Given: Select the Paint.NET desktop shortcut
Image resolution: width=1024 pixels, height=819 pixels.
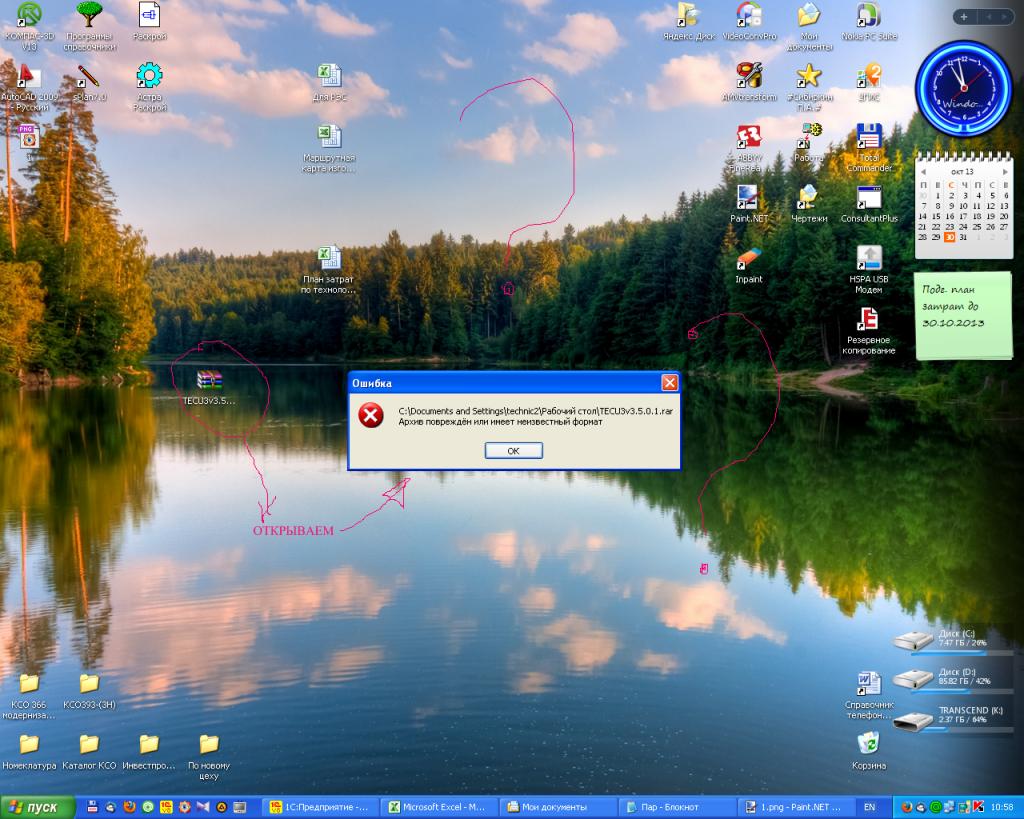Looking at the screenshot, I should tap(748, 197).
